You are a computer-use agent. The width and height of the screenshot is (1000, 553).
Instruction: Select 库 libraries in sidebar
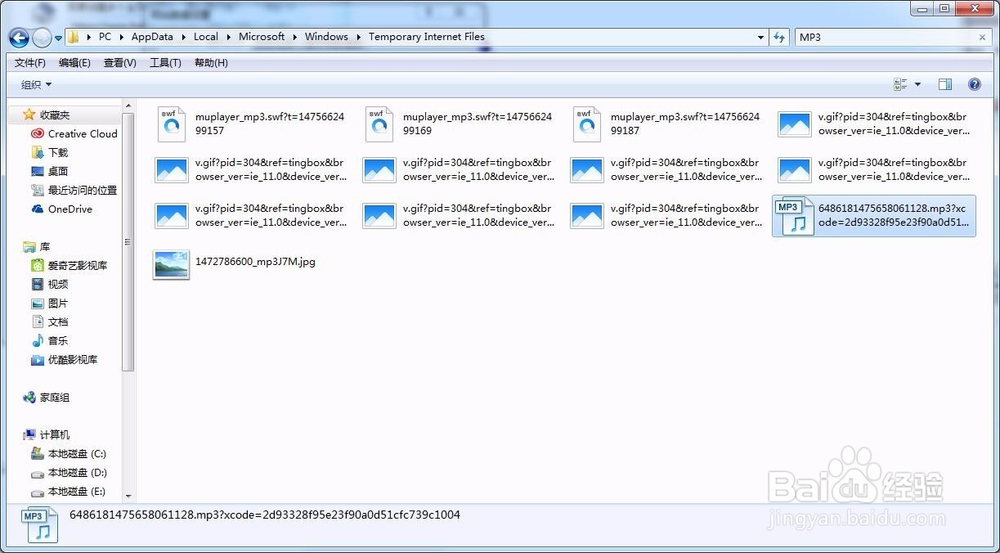pyautogui.click(x=37, y=247)
